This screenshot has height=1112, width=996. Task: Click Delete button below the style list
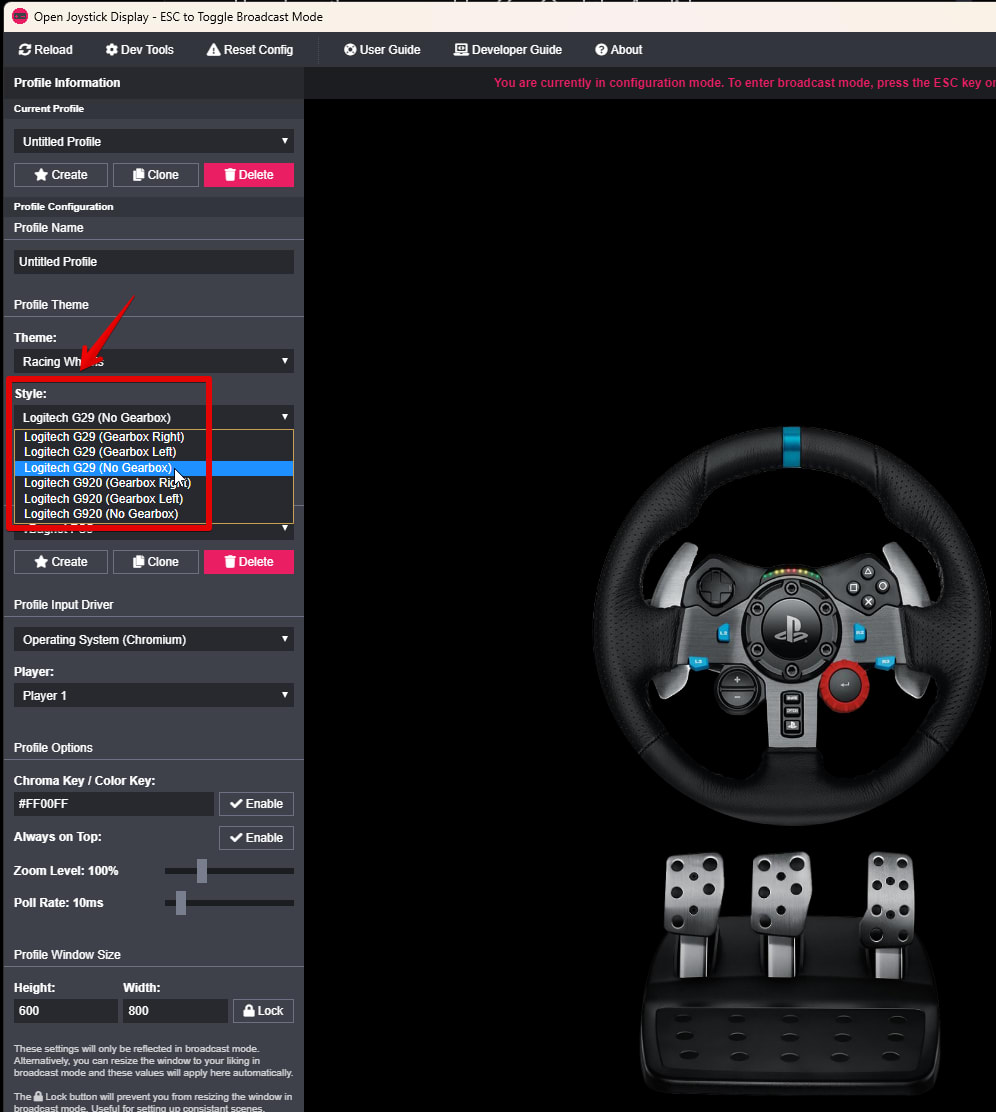pyautogui.click(x=249, y=562)
